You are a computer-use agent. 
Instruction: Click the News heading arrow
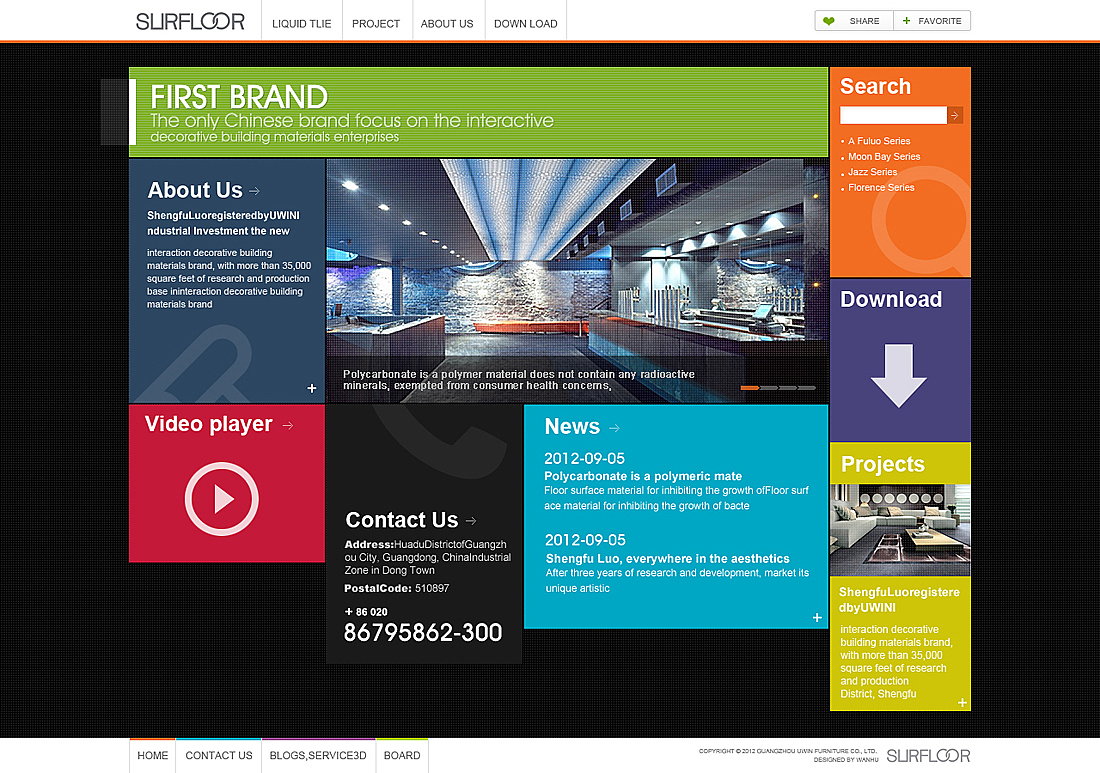point(615,428)
